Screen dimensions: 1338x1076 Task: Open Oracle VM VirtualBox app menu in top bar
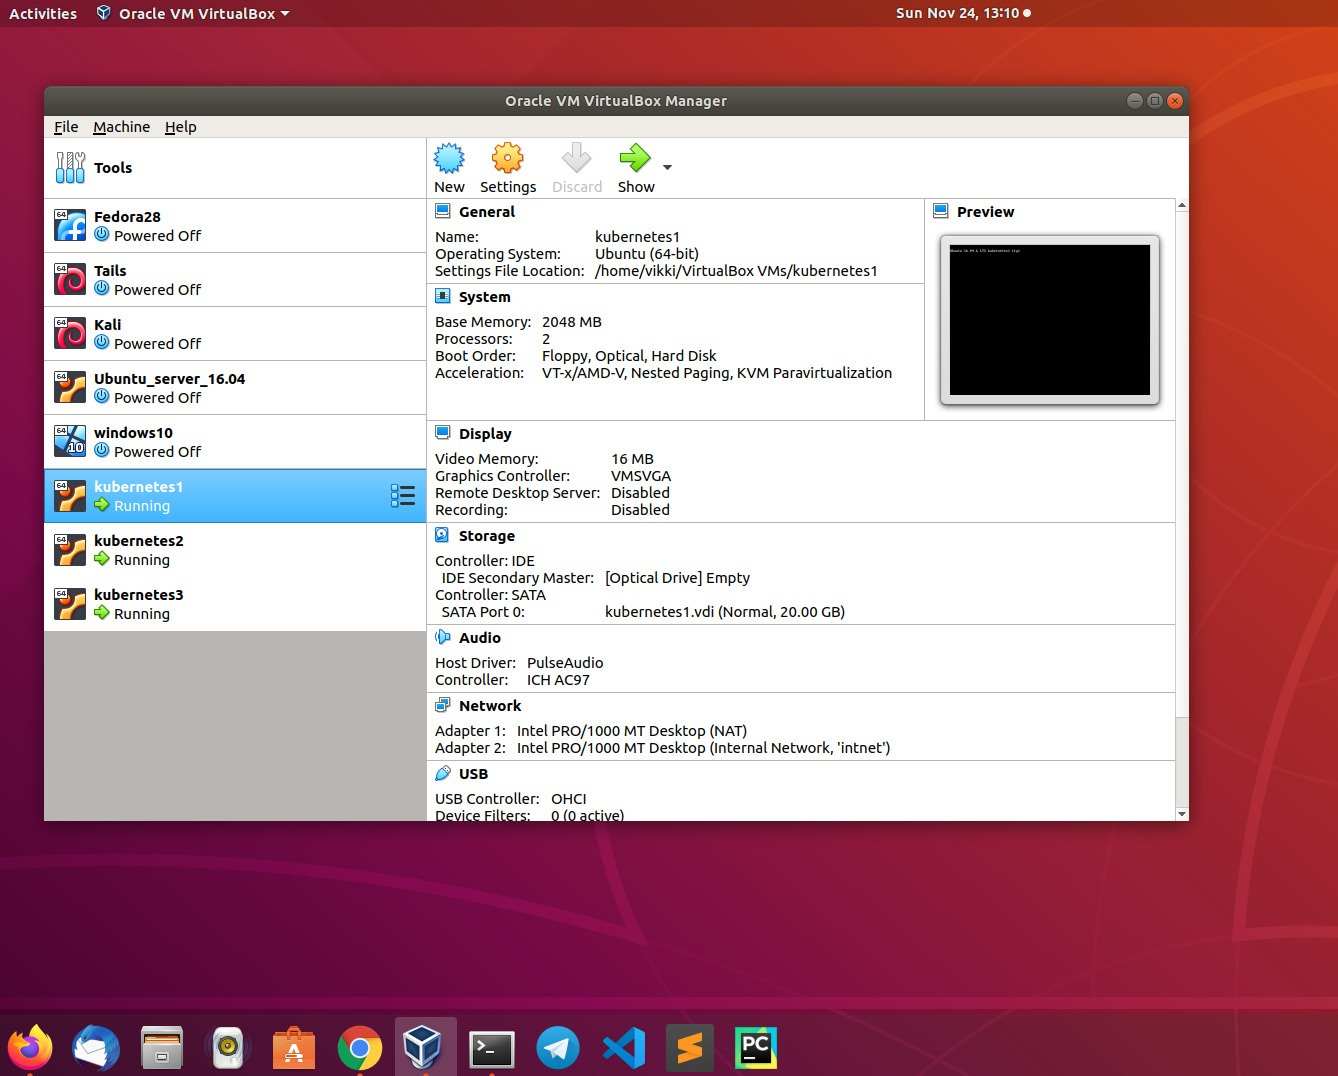[193, 13]
